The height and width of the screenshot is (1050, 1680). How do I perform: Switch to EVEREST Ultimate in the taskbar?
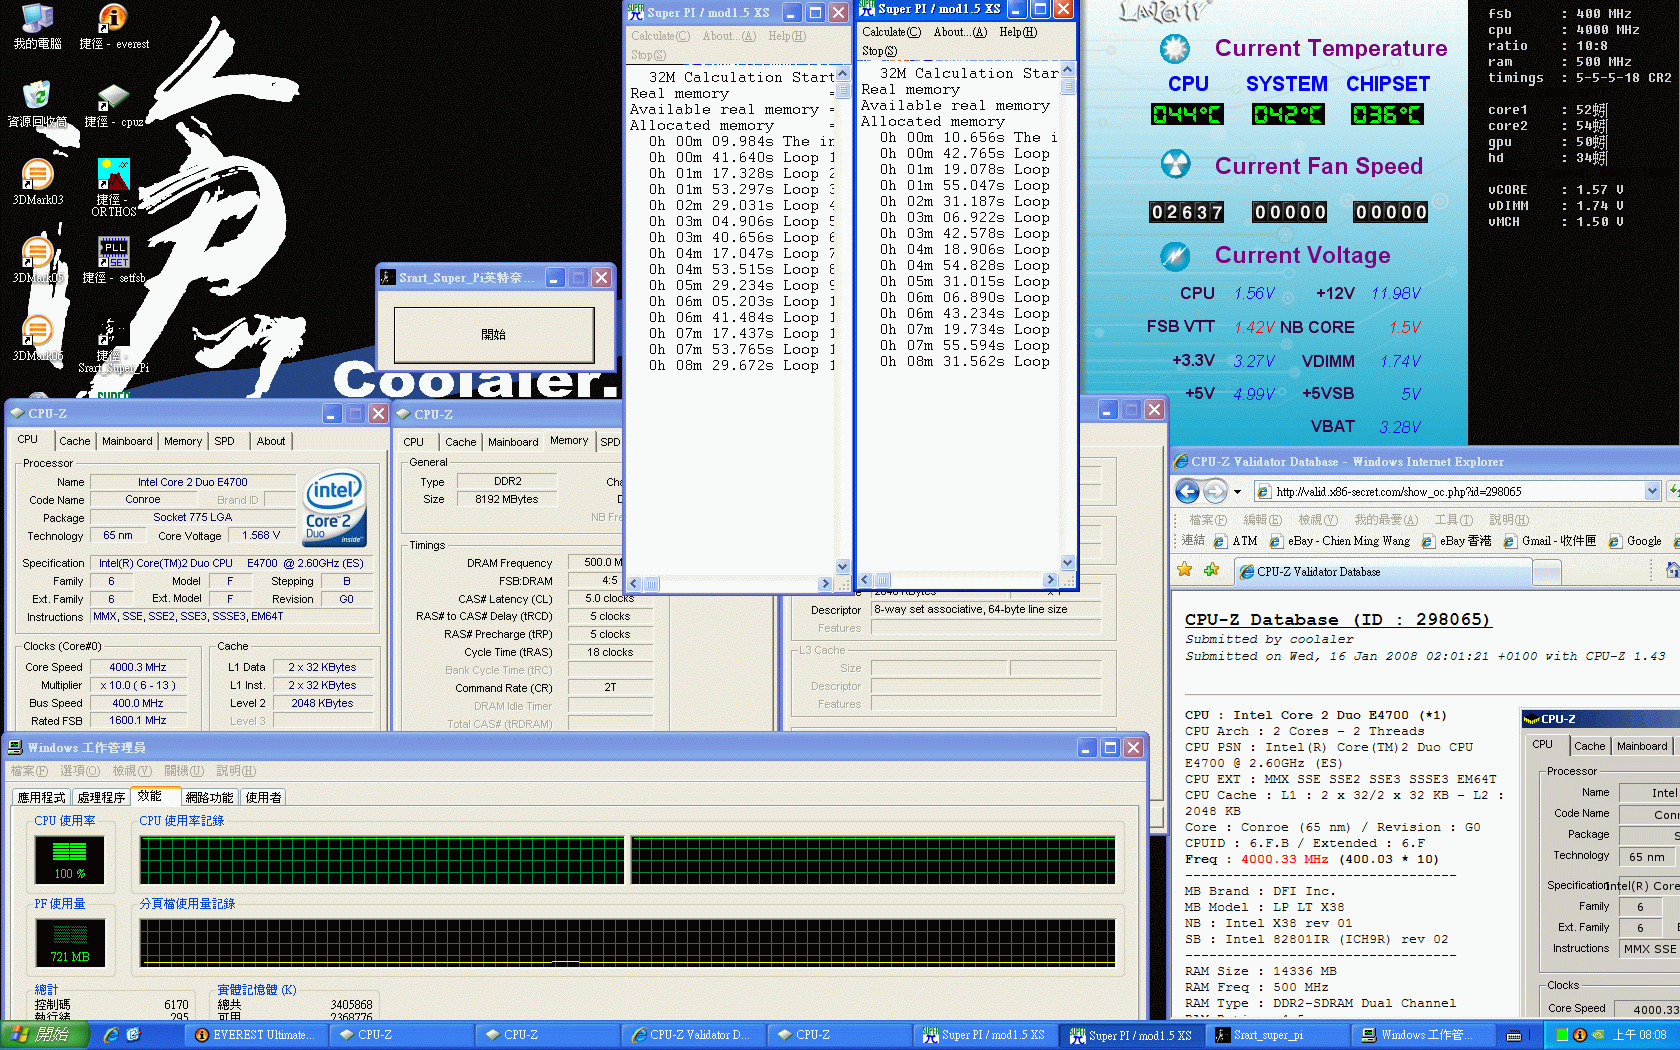pyautogui.click(x=254, y=1035)
